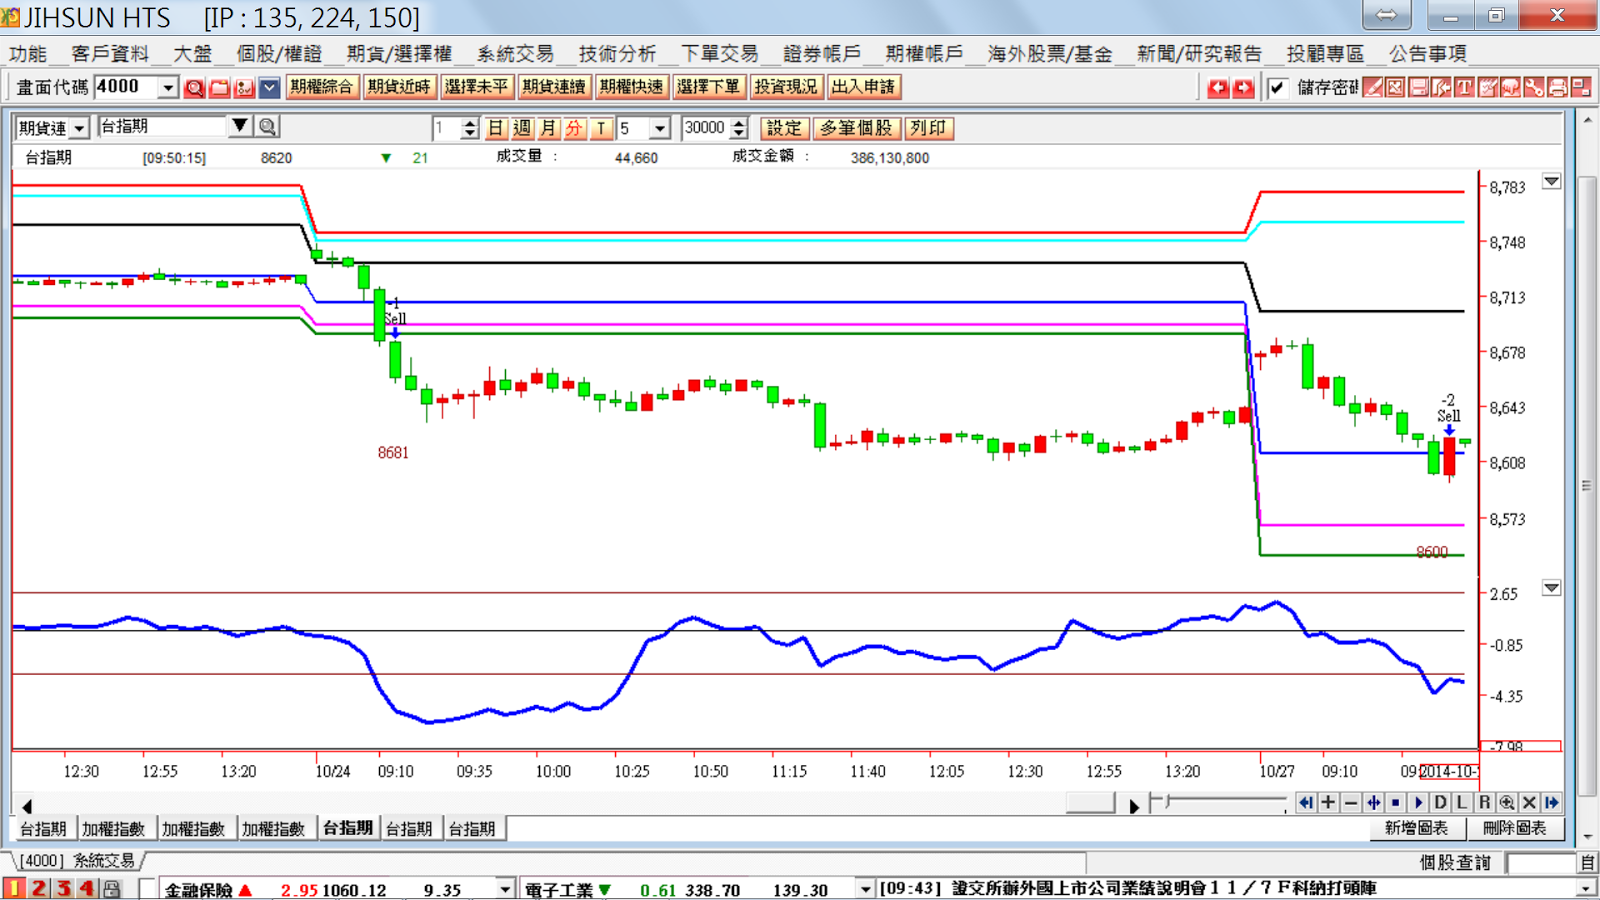Open the 畫面代碼 4000 dropdown
This screenshot has height=900, width=1600.
(167, 88)
